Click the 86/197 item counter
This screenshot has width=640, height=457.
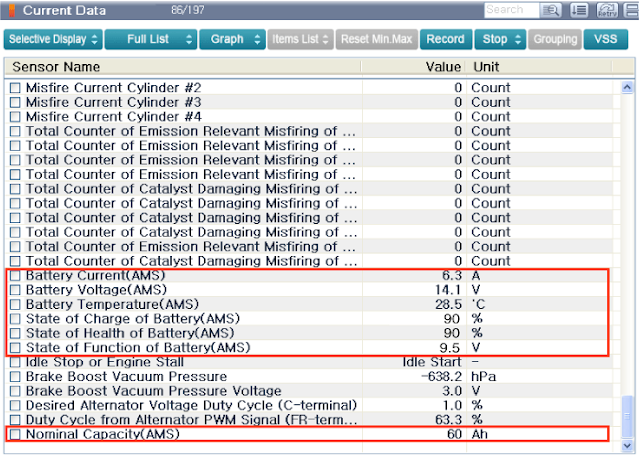[x=188, y=10]
